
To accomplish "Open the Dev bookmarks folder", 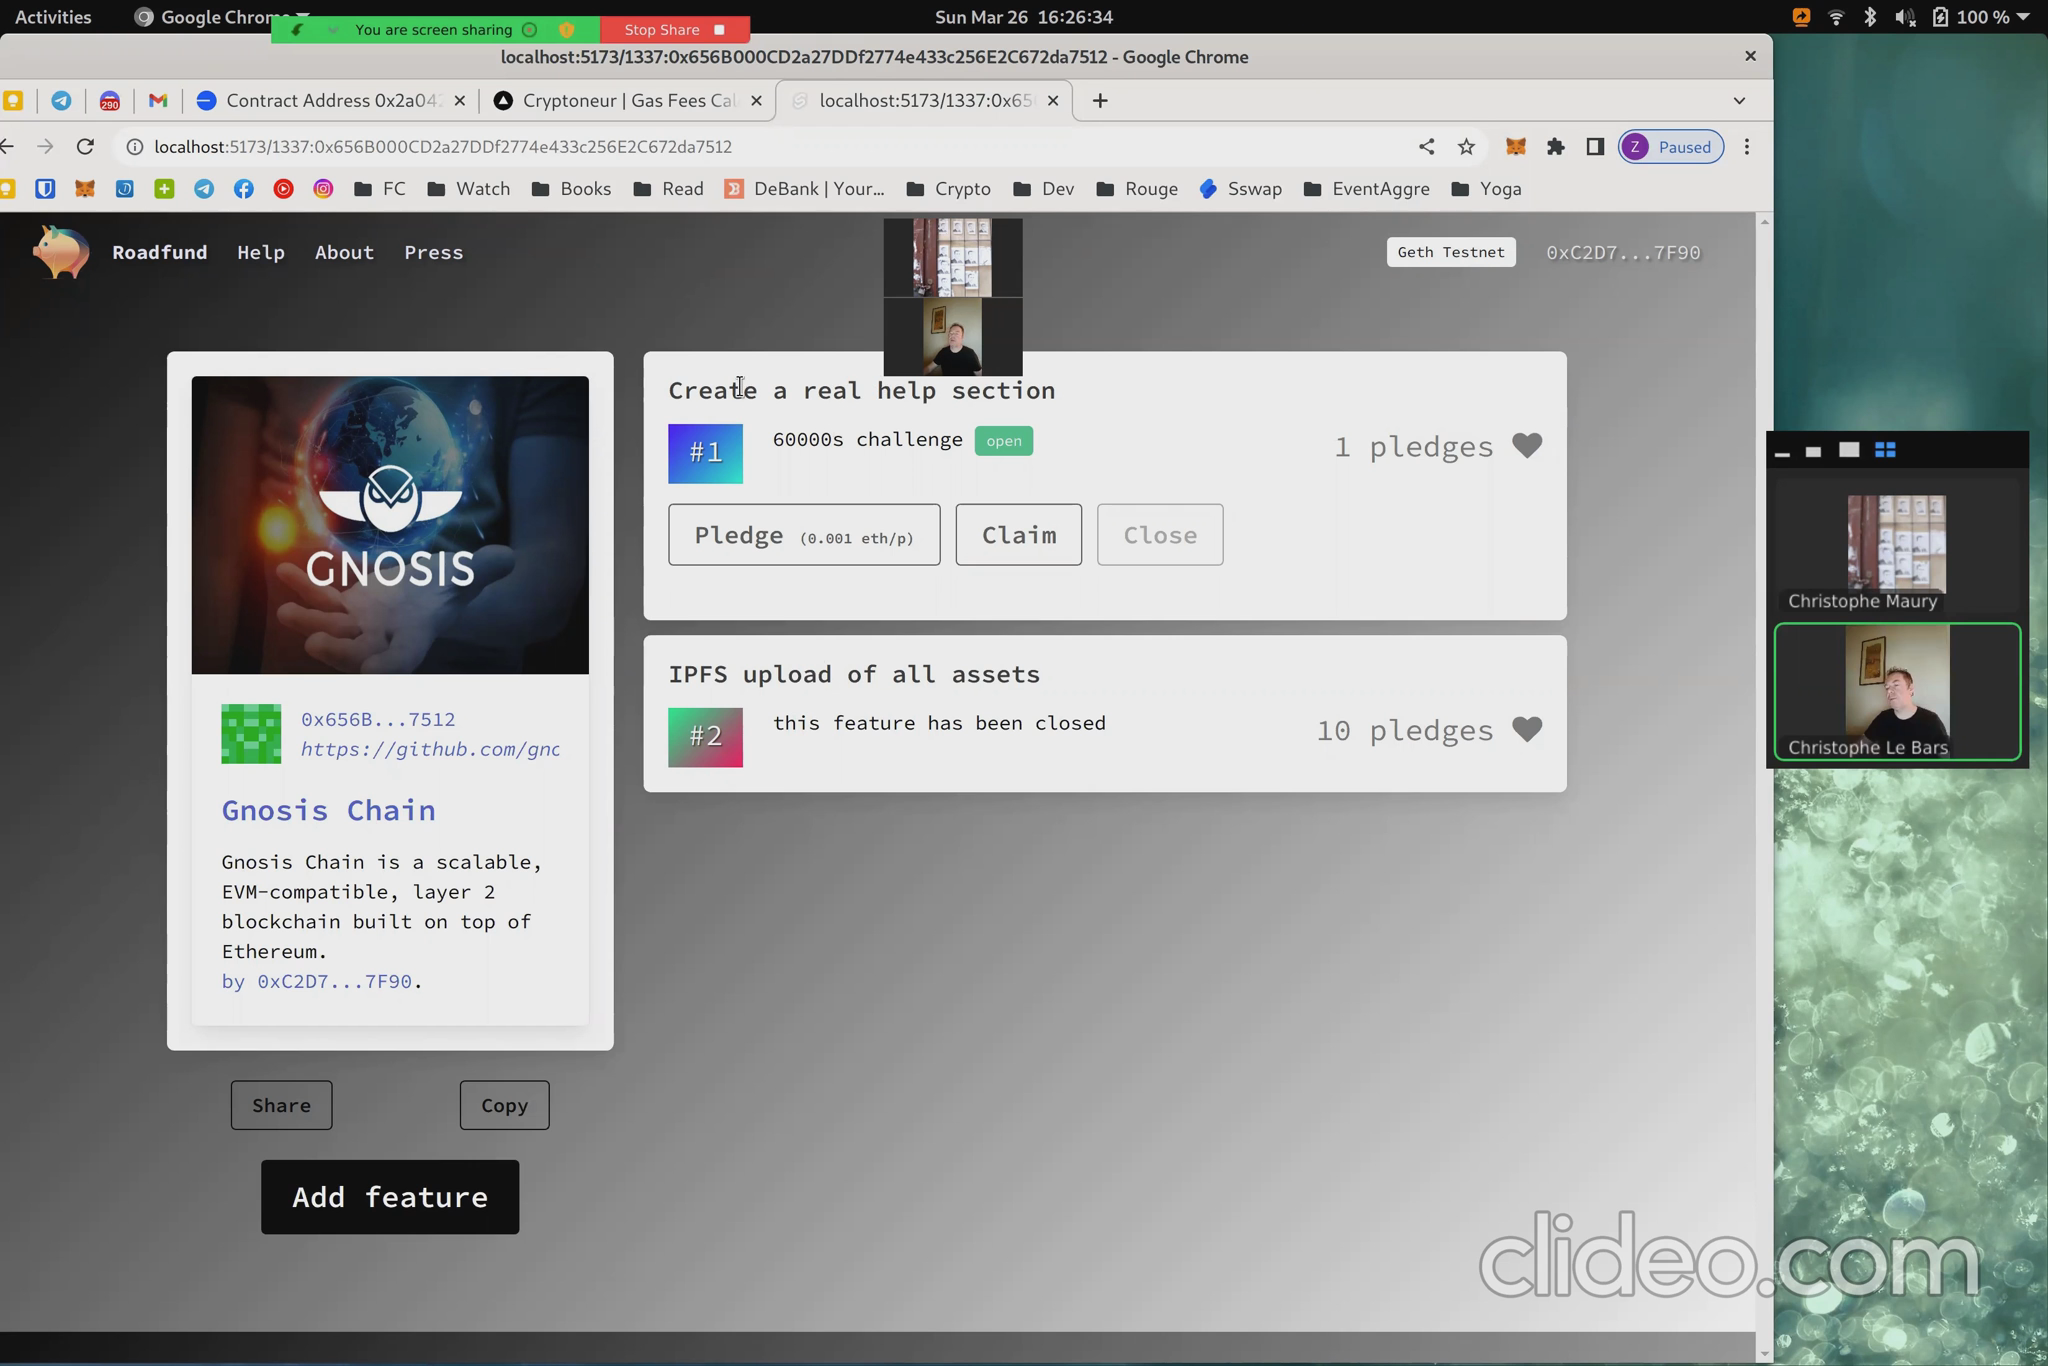I will point(1043,189).
